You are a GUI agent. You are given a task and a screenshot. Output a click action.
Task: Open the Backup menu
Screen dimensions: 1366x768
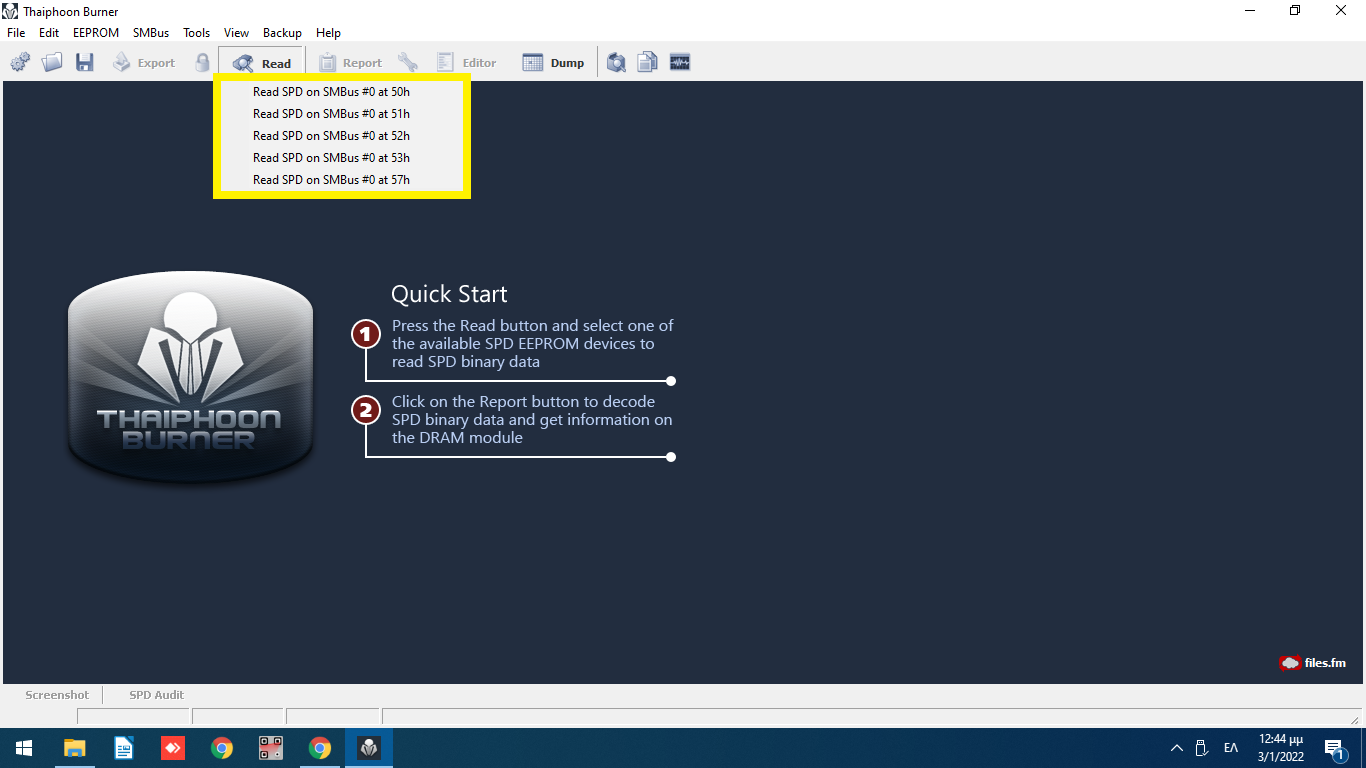point(282,33)
